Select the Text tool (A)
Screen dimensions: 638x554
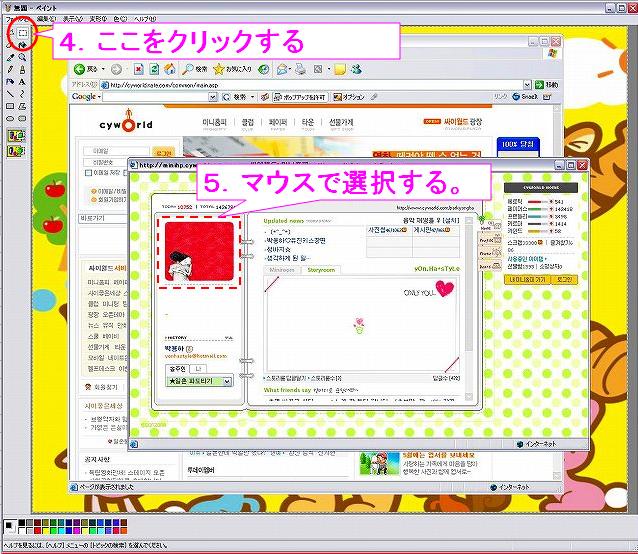coord(22,82)
